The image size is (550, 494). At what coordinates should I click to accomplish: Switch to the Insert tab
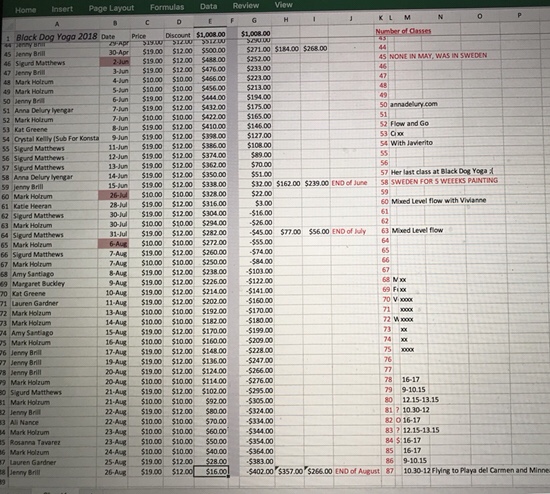point(62,9)
